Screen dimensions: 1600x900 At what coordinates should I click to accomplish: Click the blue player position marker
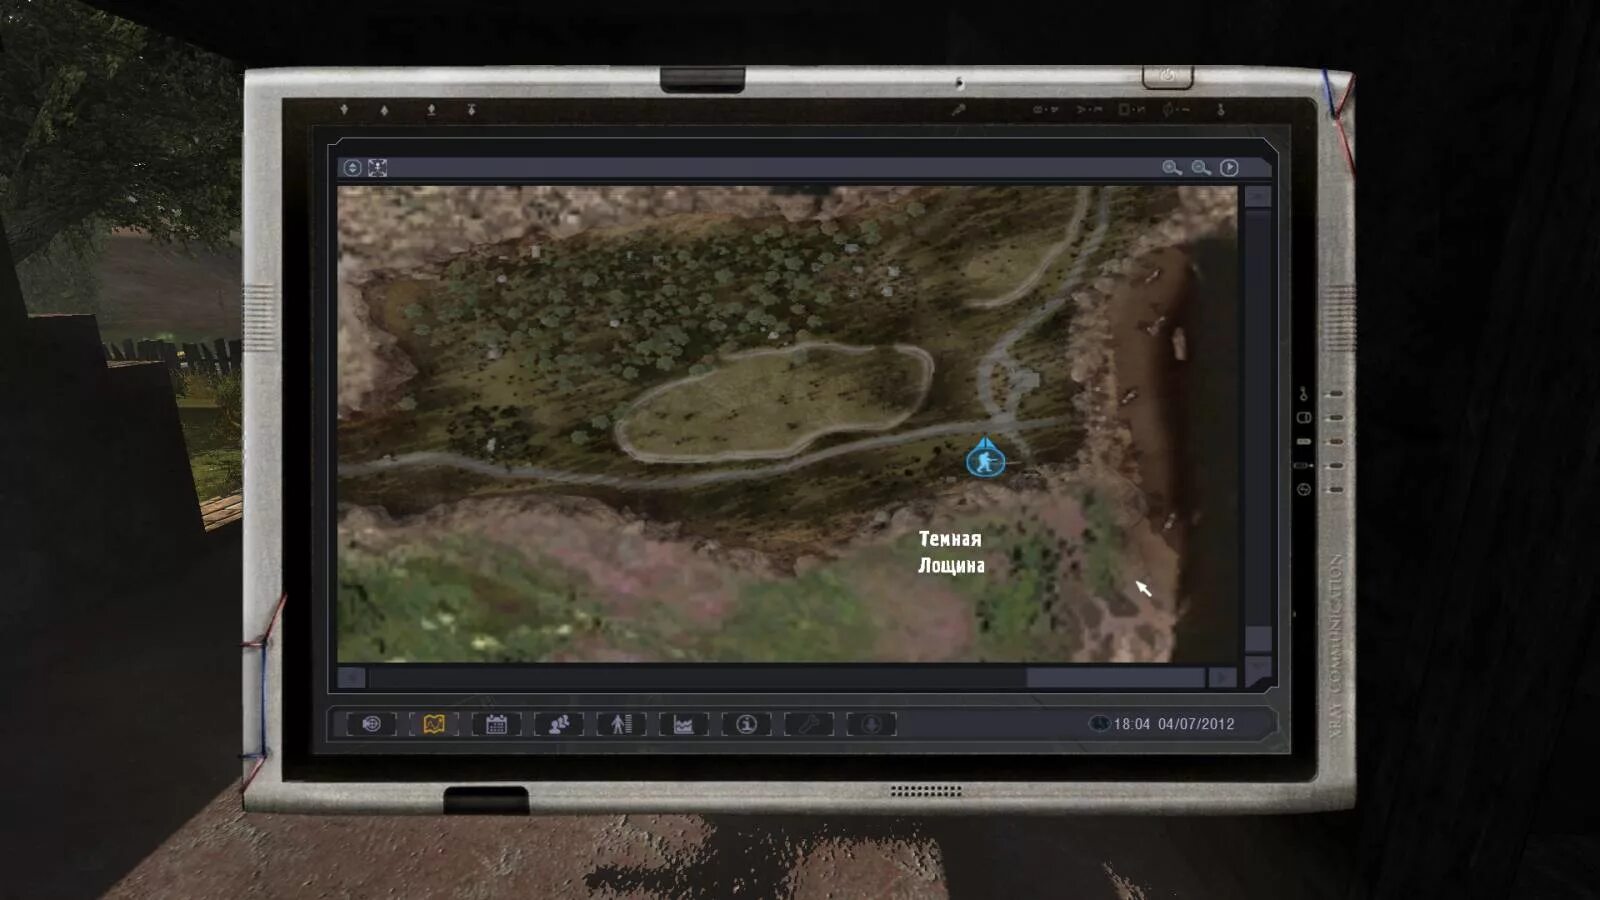click(x=985, y=458)
